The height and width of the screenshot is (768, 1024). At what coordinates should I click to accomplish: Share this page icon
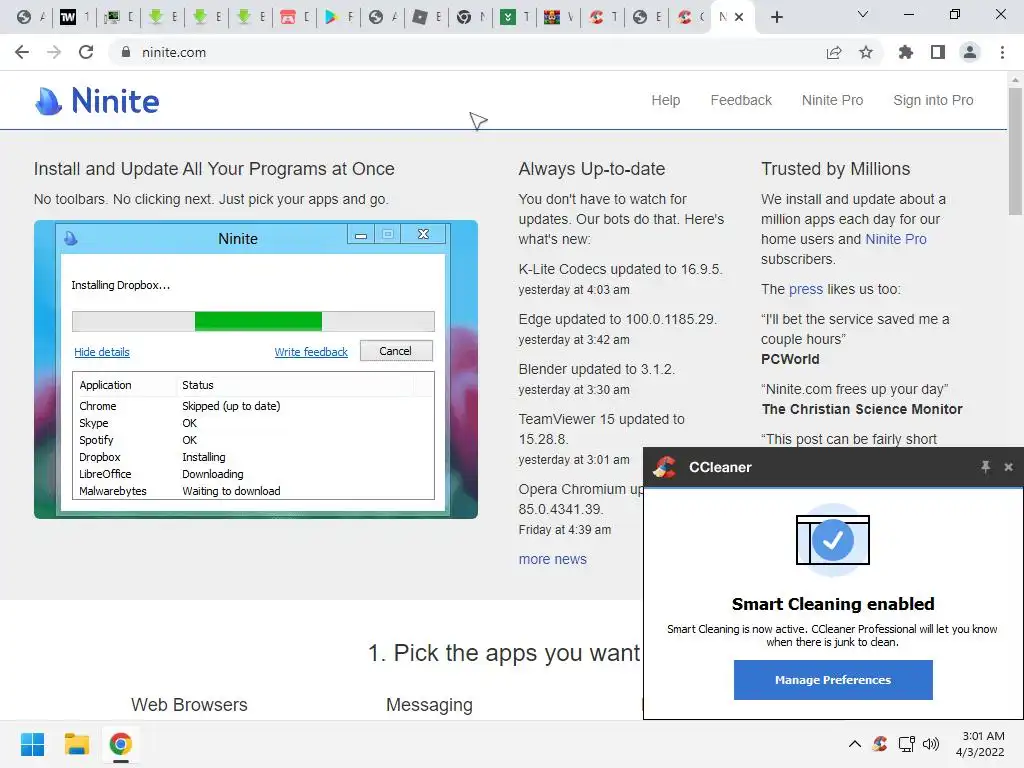point(833,52)
